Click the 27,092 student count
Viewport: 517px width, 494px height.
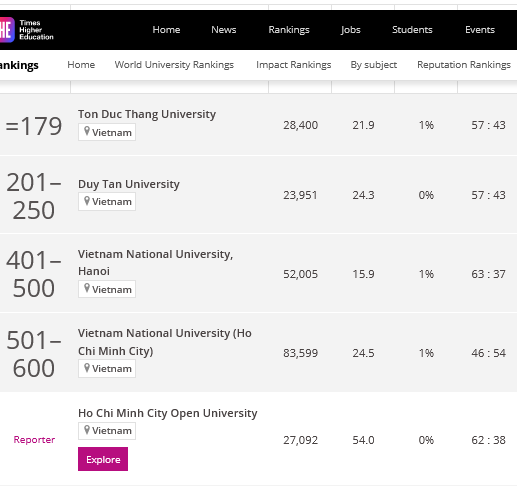pyautogui.click(x=300, y=440)
